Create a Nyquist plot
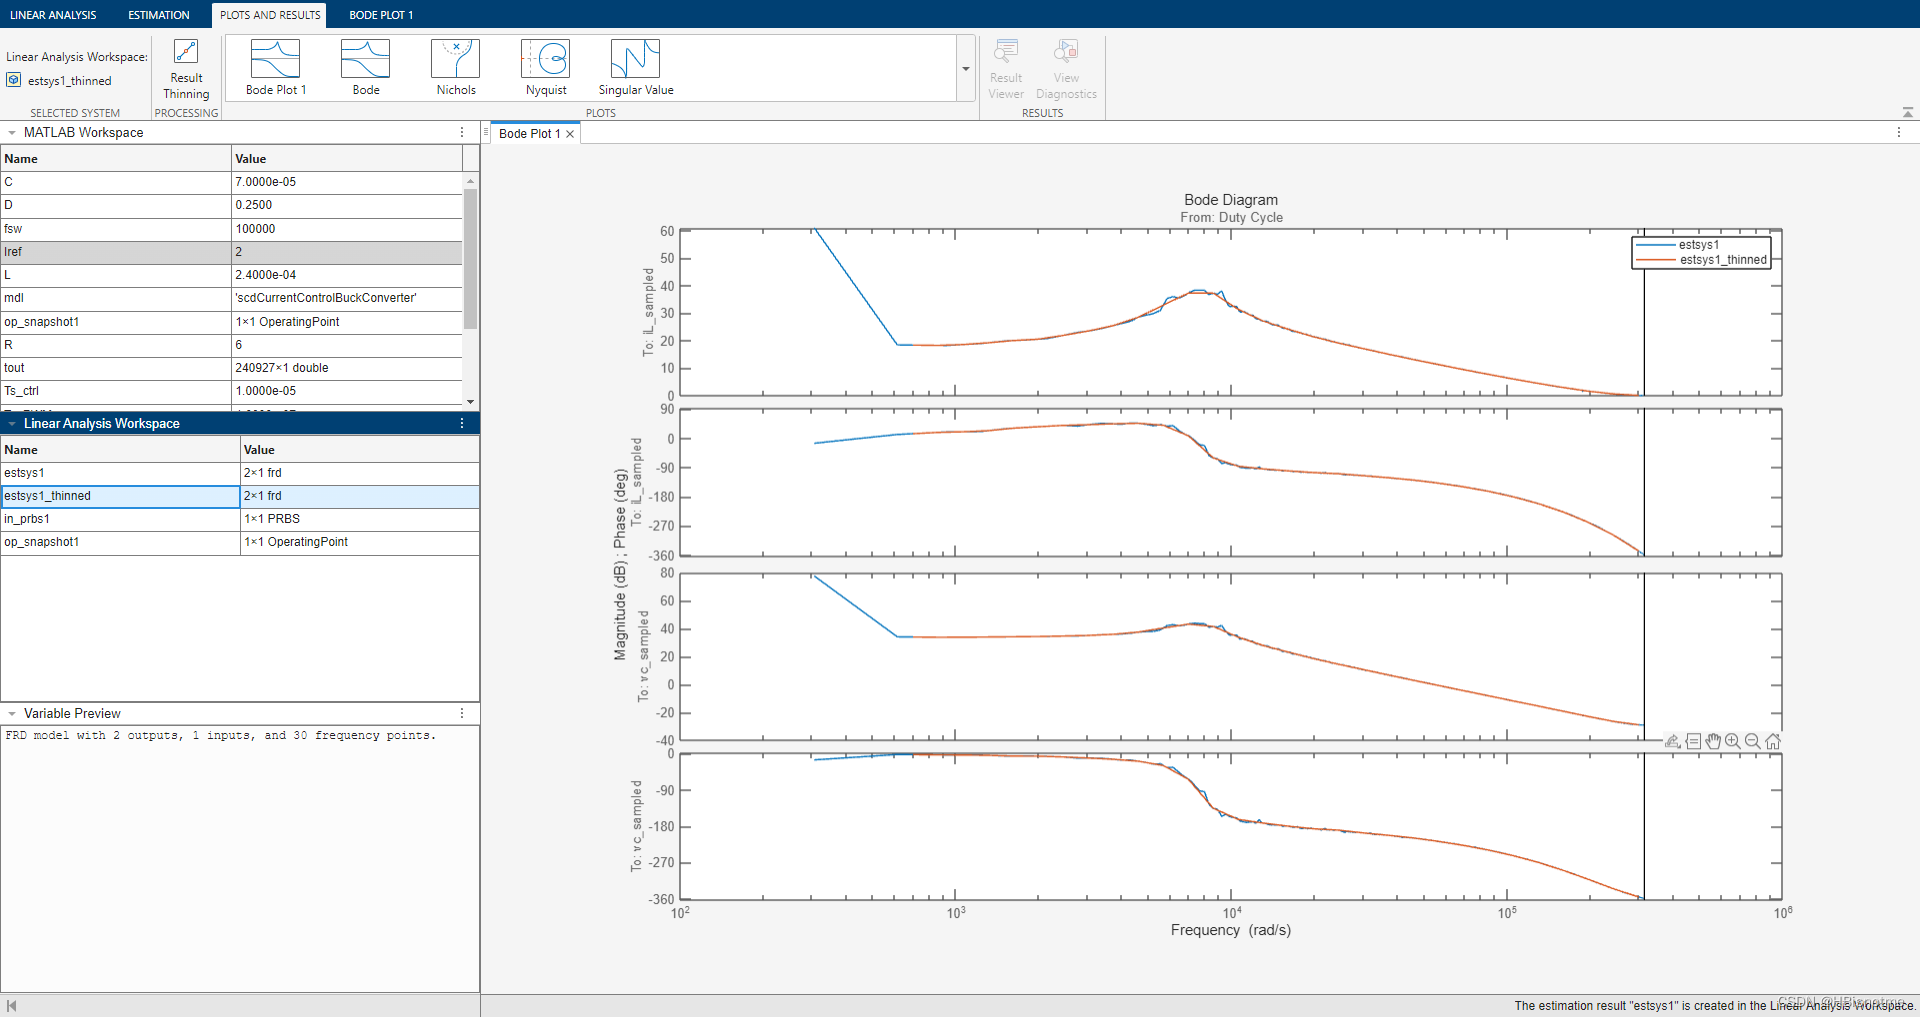The height and width of the screenshot is (1017, 1920). coord(546,68)
